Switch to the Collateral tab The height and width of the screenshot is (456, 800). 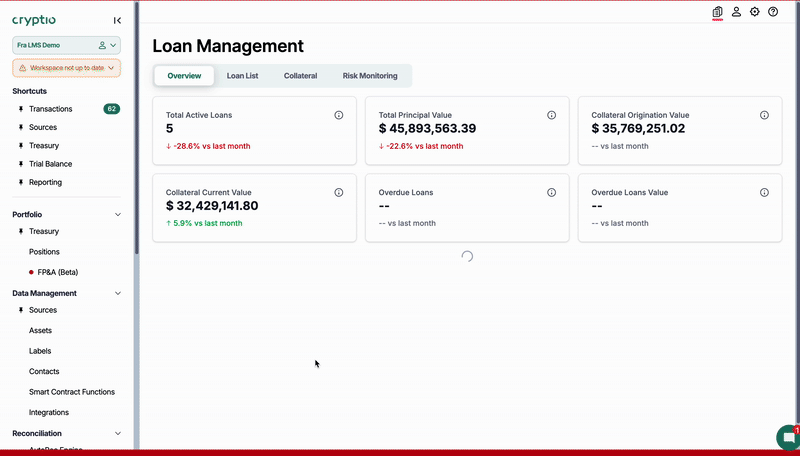click(x=301, y=75)
